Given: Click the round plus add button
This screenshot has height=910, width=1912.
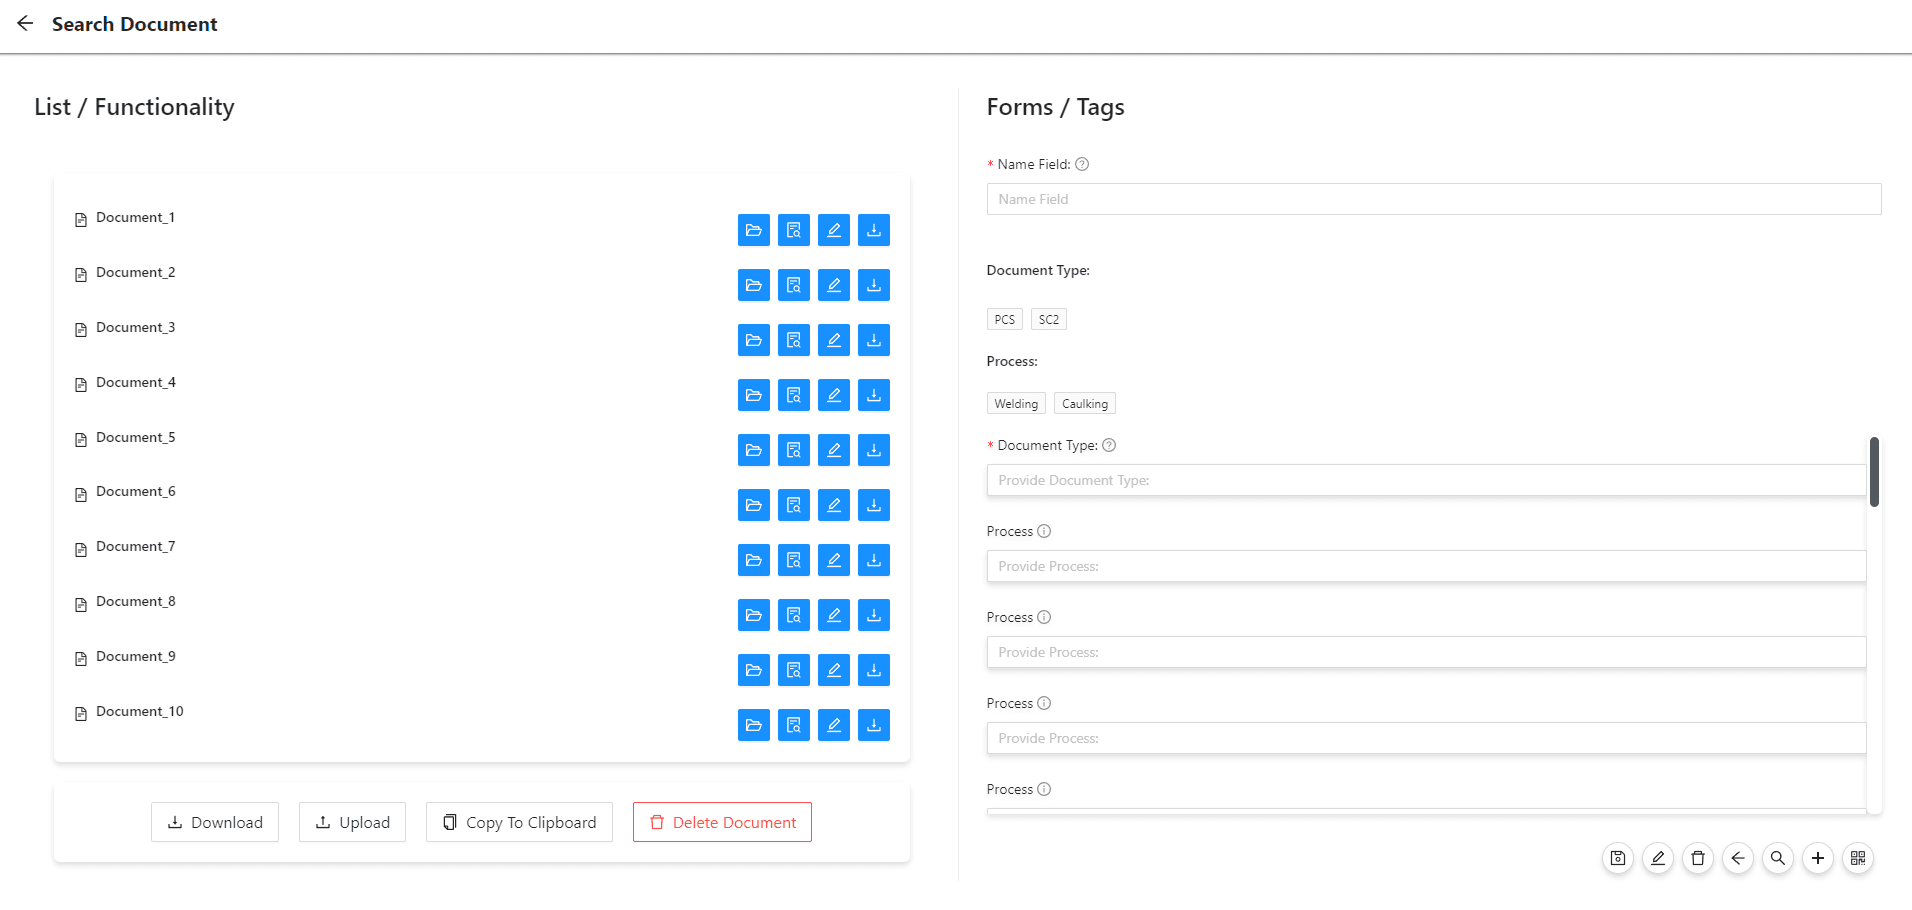Looking at the screenshot, I should point(1818,858).
